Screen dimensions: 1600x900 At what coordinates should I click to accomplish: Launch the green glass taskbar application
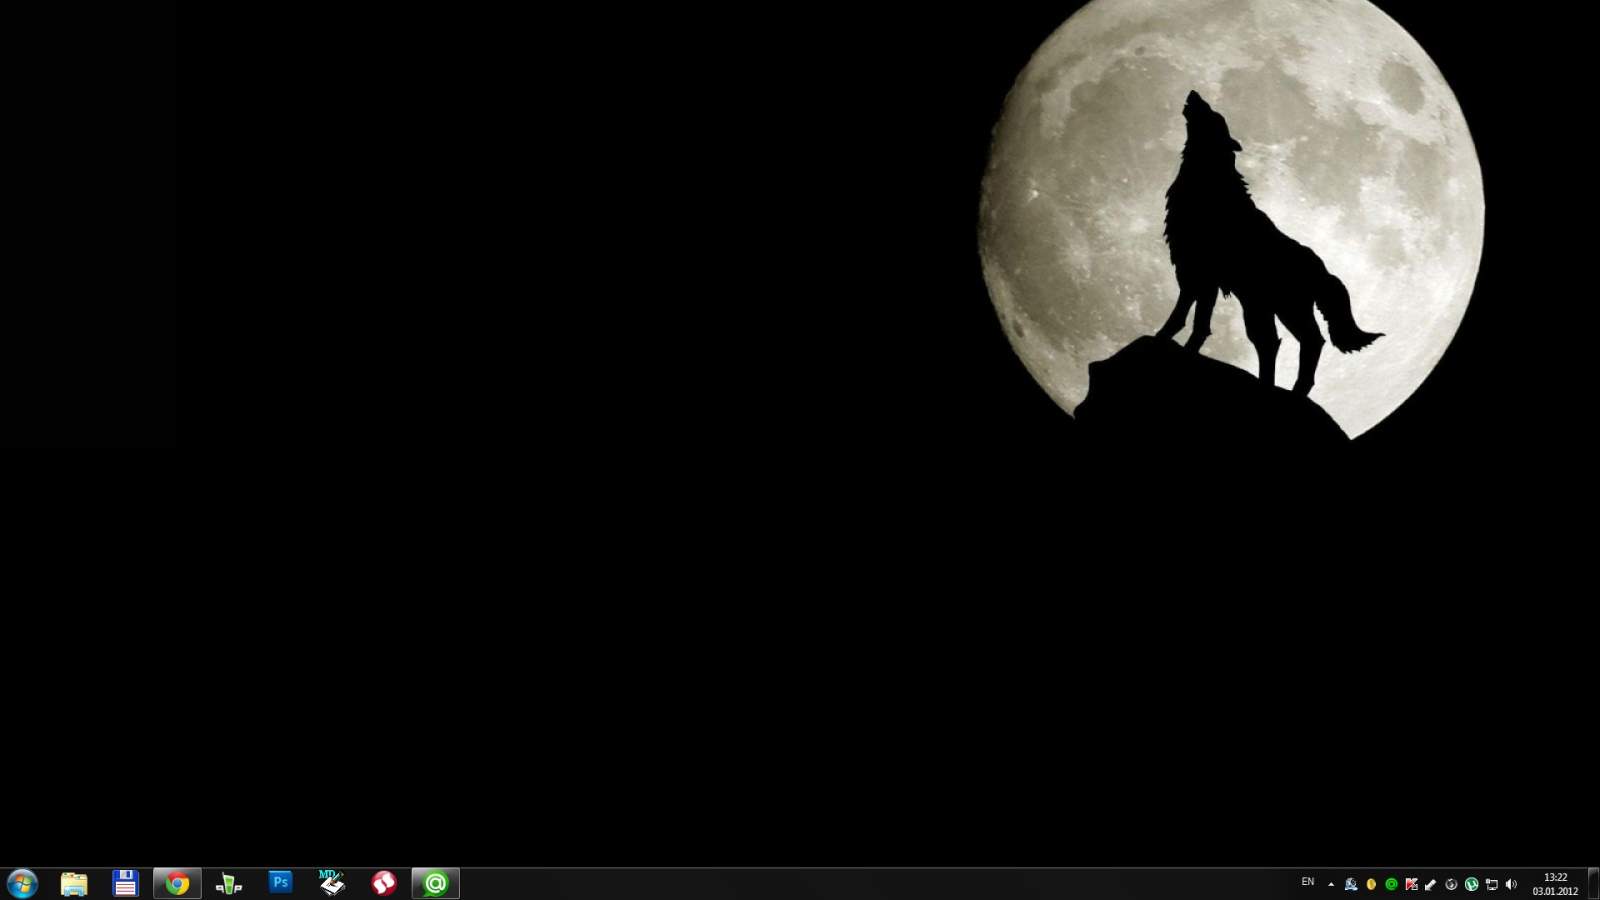229,883
